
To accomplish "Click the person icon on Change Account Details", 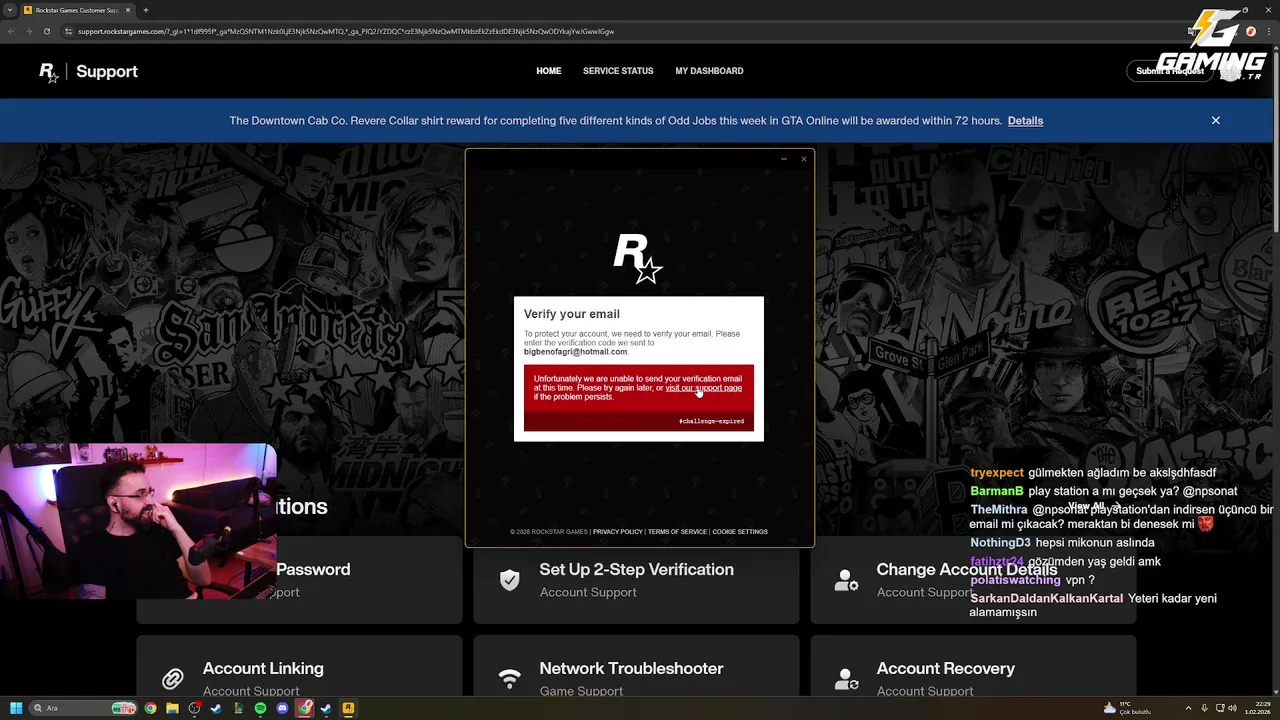I will coord(846,580).
